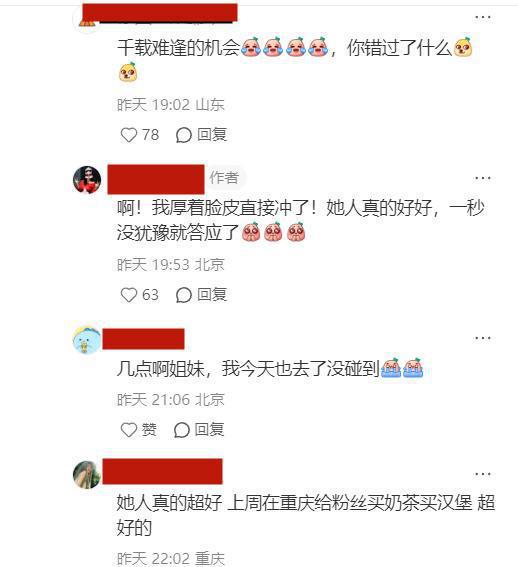
Task: Open more options for the author's comment
Action: 483,178
